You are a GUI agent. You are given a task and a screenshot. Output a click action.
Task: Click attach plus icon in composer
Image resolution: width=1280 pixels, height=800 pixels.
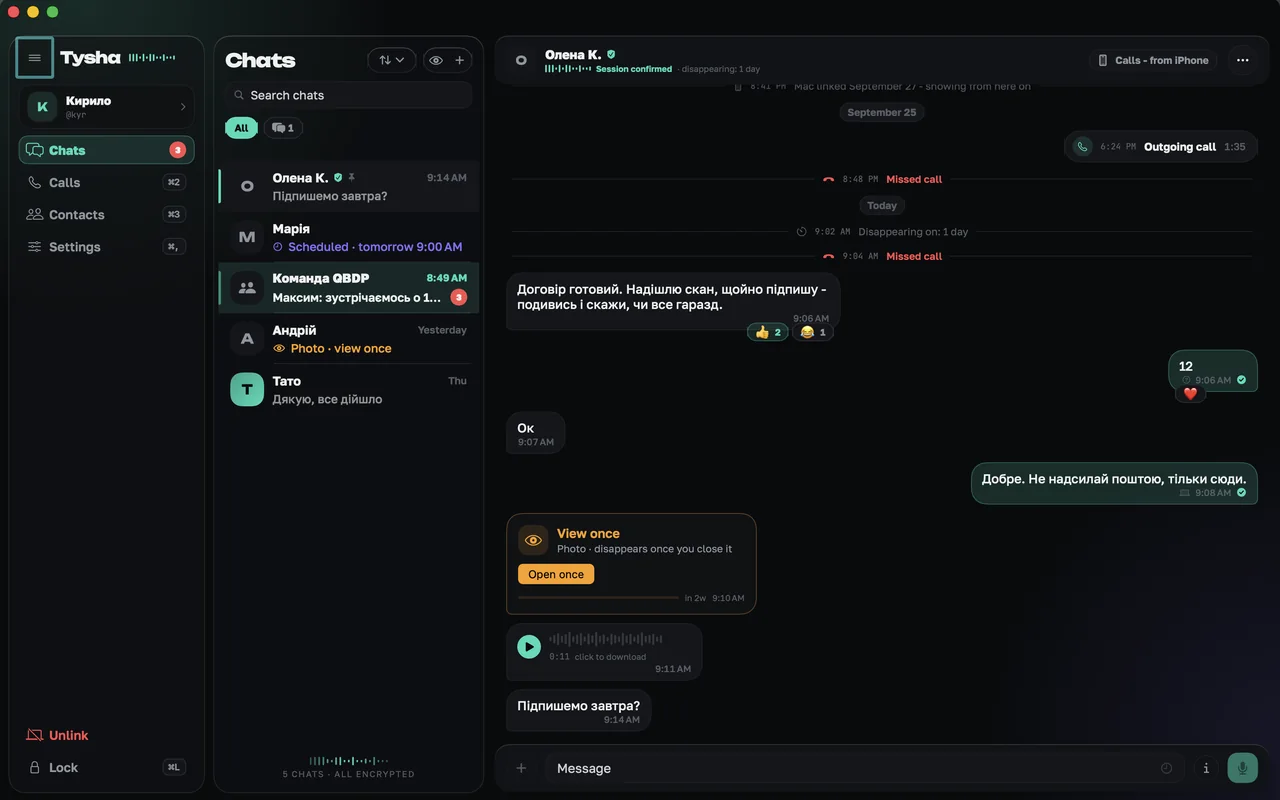pos(521,768)
